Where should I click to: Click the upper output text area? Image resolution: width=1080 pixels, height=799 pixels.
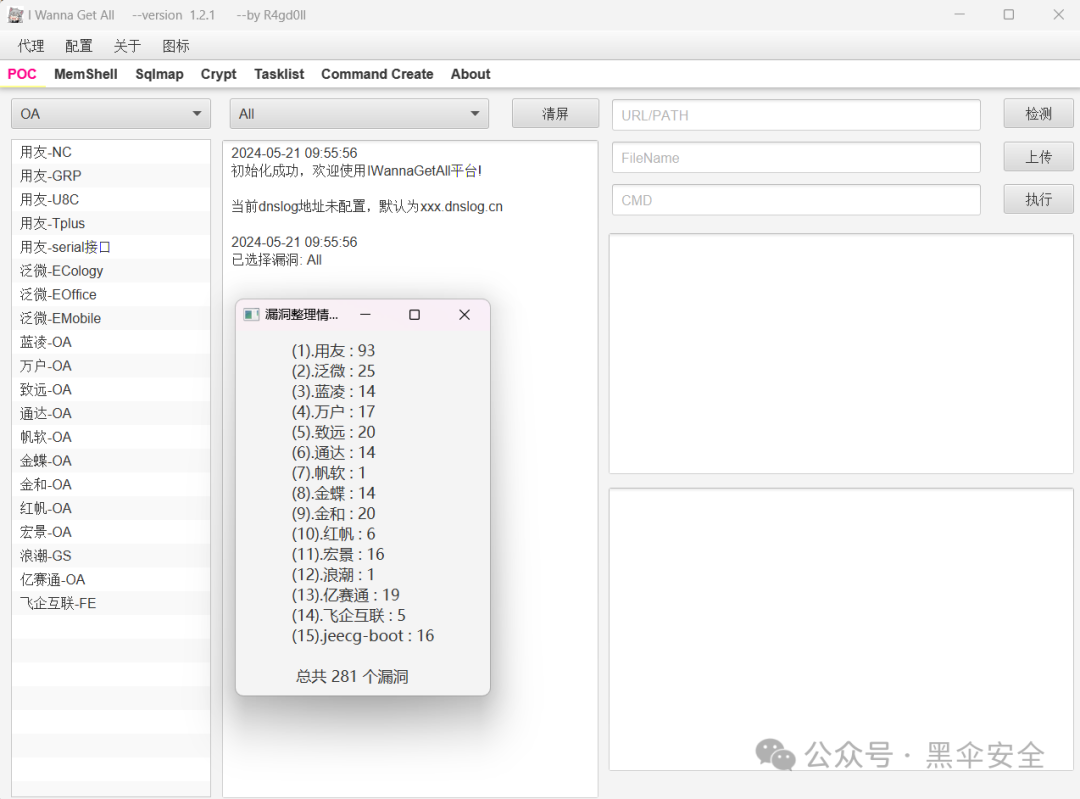pyautogui.click(x=841, y=353)
